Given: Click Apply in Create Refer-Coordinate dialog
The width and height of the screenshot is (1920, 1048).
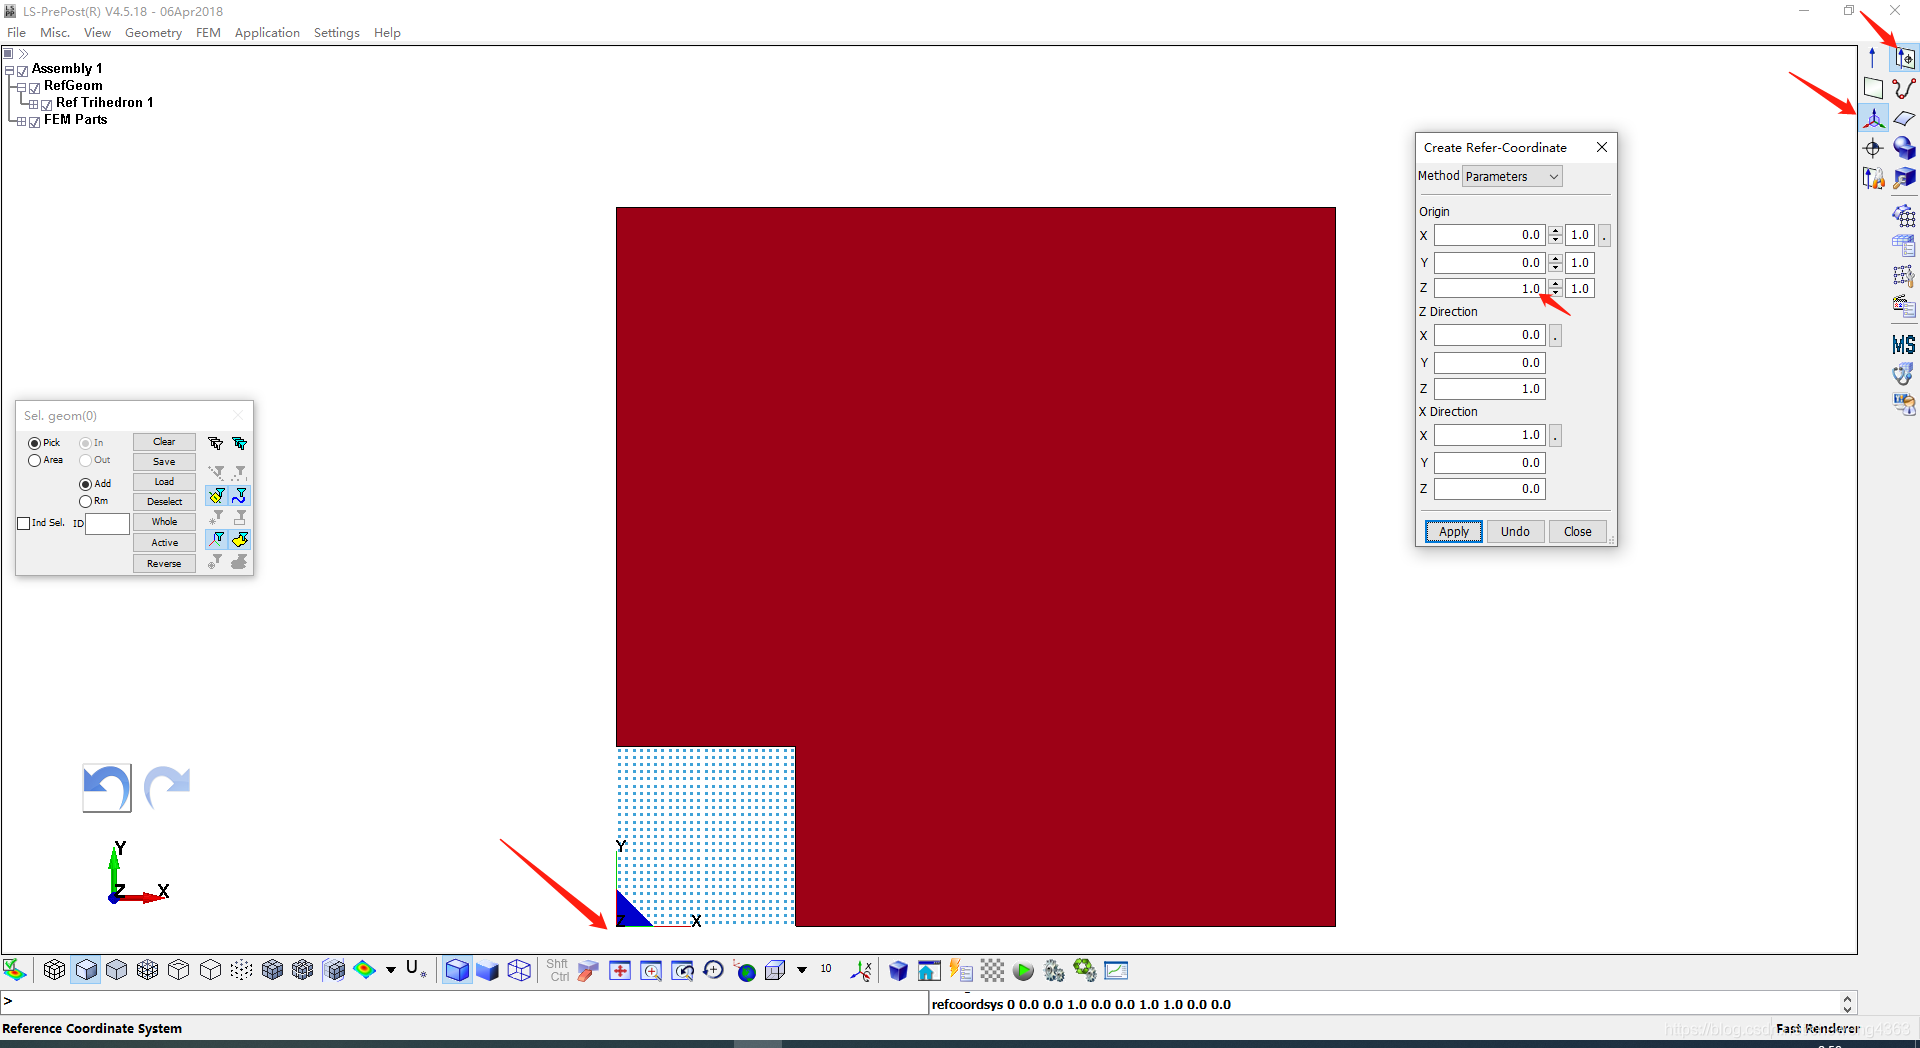Looking at the screenshot, I should pos(1454,532).
